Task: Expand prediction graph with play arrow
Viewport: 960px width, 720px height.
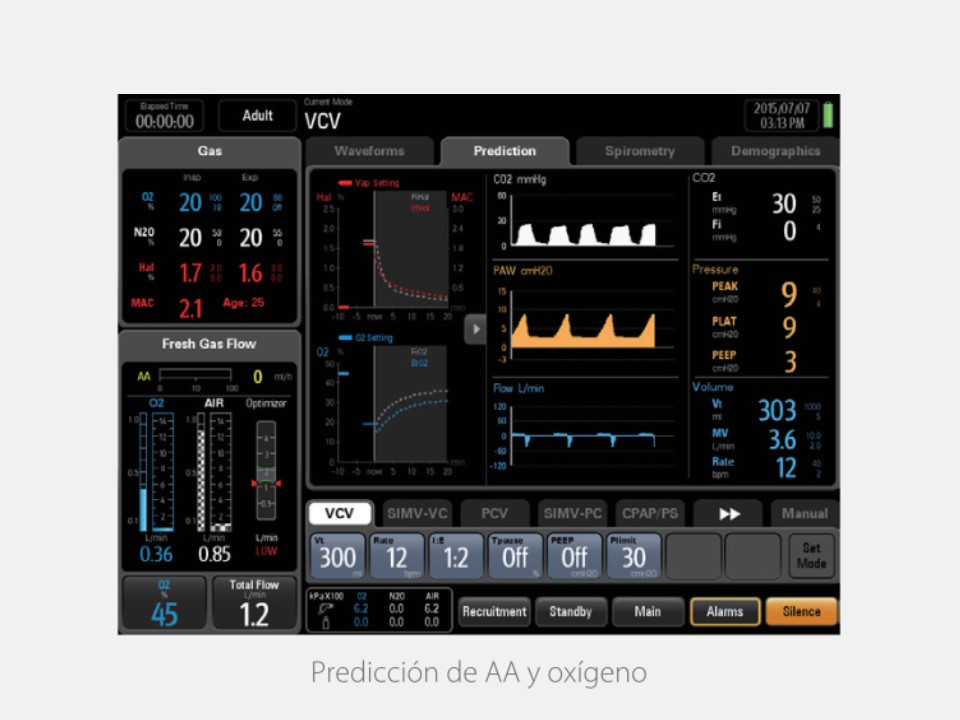Action: point(475,328)
